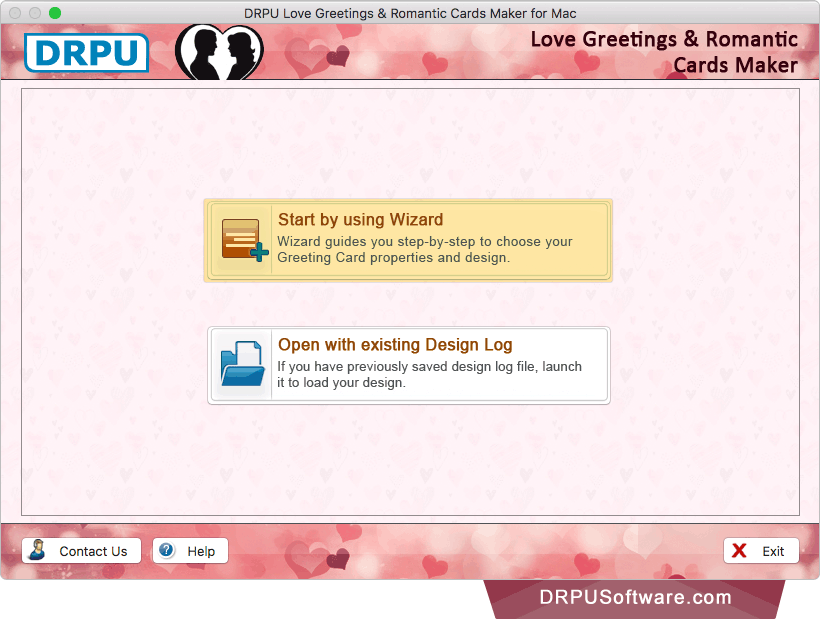The height and width of the screenshot is (619, 820).
Task: Exit the application via Exit button
Action: [761, 551]
